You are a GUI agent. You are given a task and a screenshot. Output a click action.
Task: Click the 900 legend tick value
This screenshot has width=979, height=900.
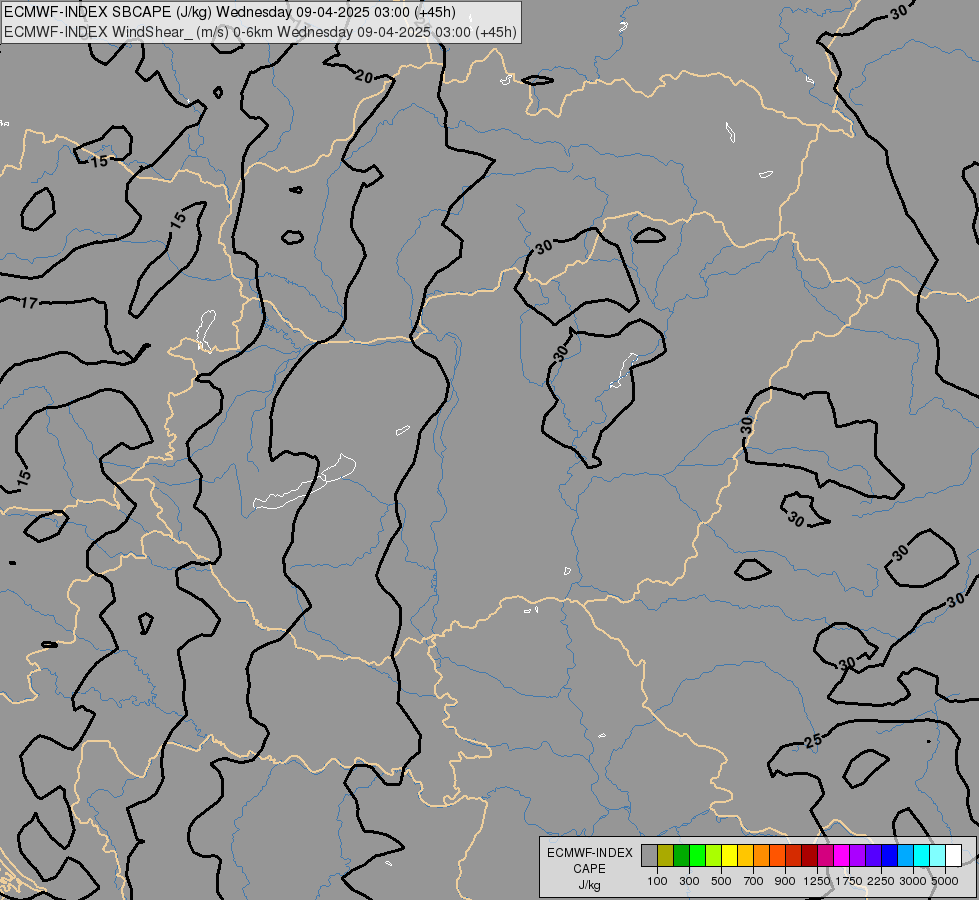785,881
